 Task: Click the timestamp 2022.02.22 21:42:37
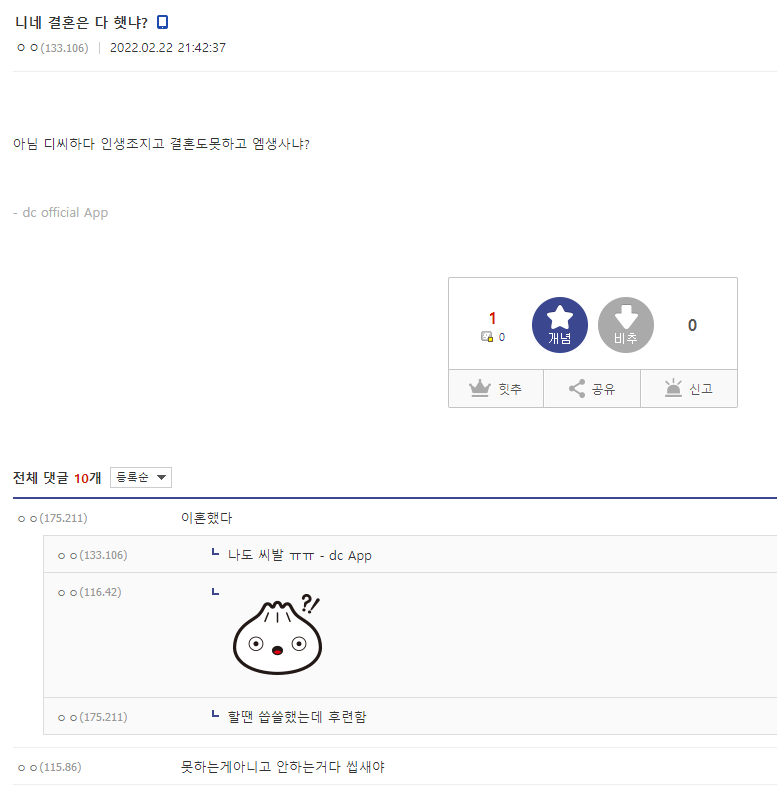coord(168,47)
